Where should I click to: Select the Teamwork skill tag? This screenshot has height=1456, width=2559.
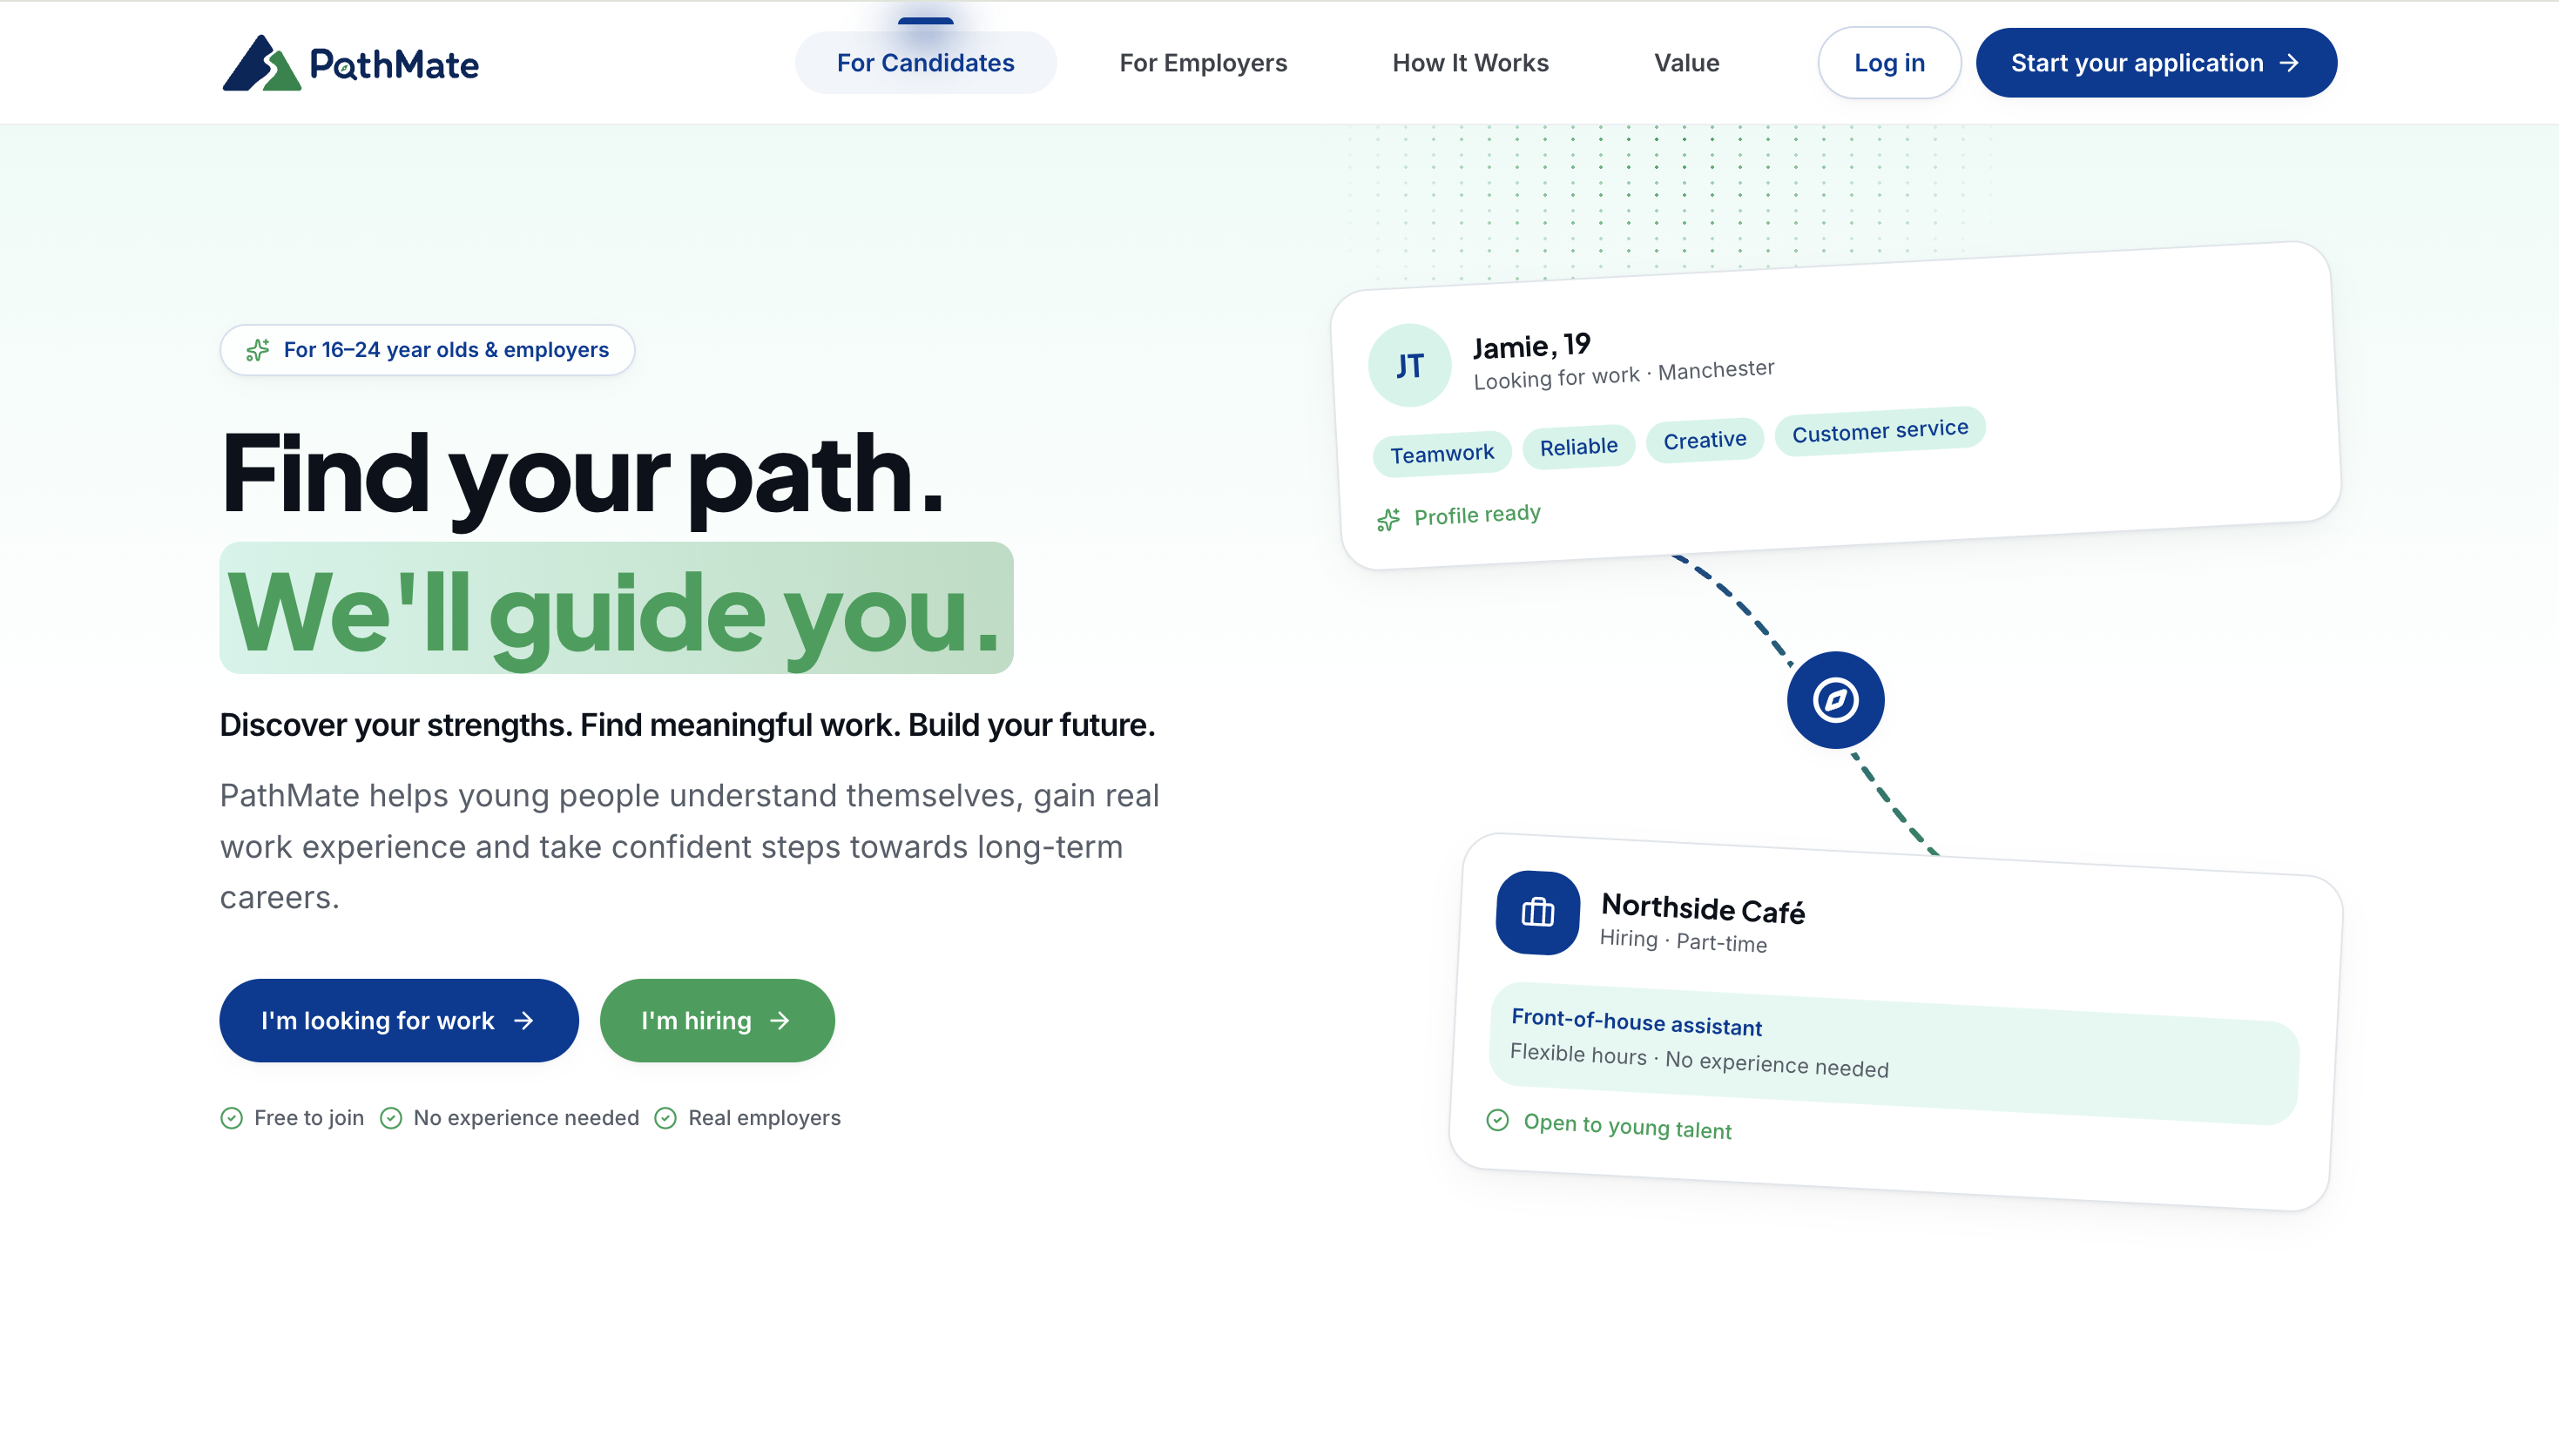(1441, 454)
